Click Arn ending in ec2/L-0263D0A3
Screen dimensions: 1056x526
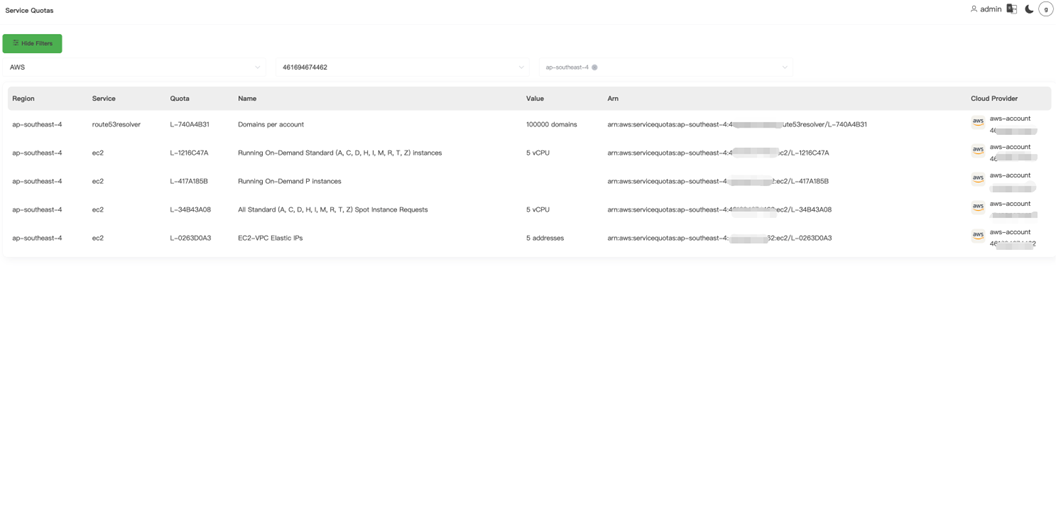tap(719, 238)
